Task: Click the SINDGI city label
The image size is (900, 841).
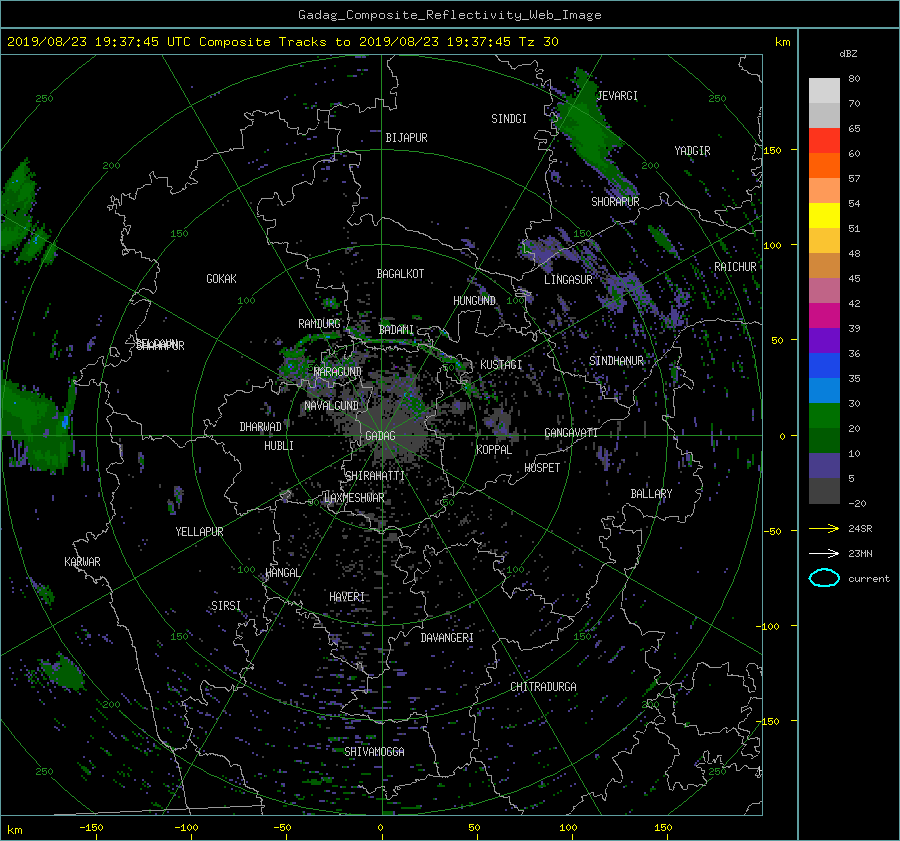Action: click(x=509, y=119)
